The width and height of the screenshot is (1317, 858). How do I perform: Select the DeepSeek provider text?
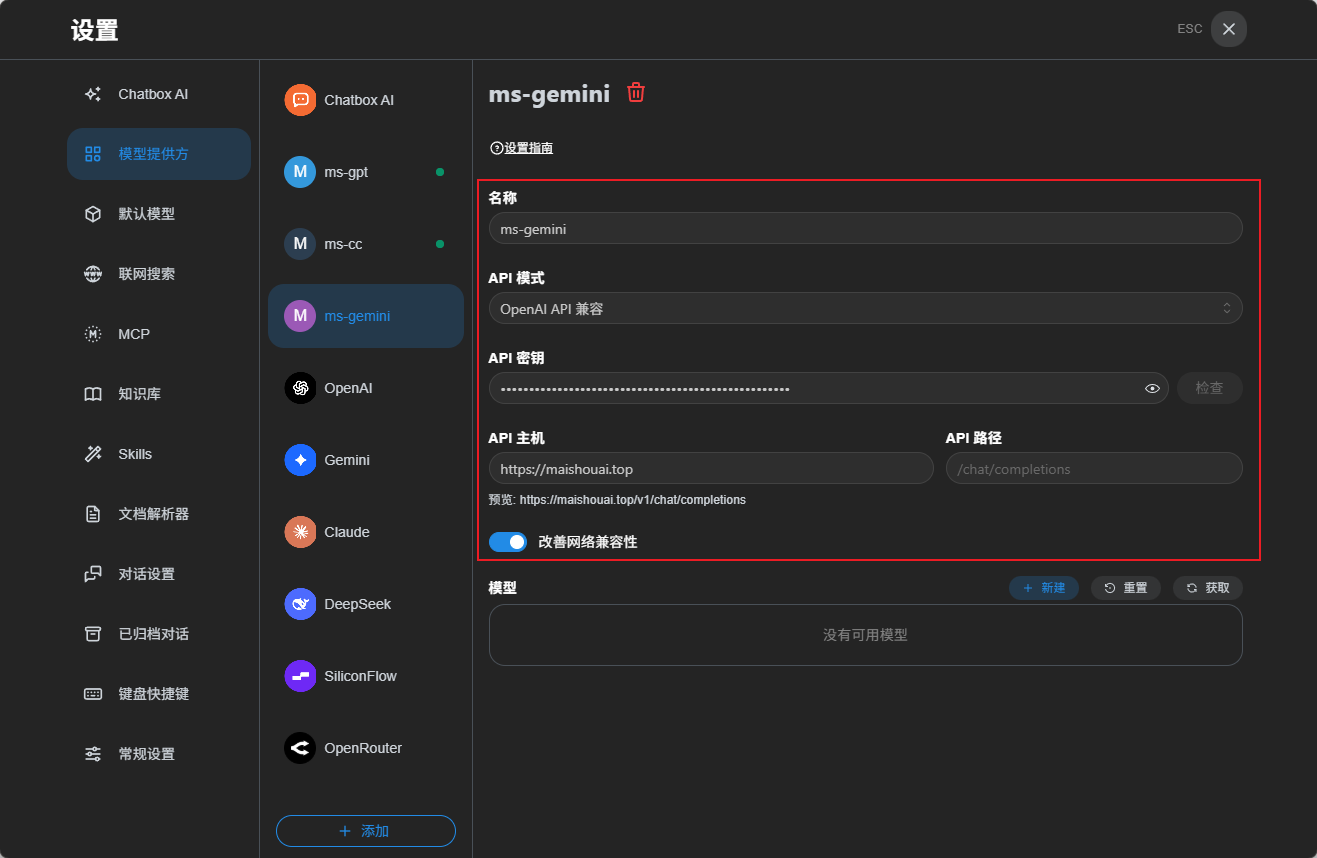coord(358,604)
